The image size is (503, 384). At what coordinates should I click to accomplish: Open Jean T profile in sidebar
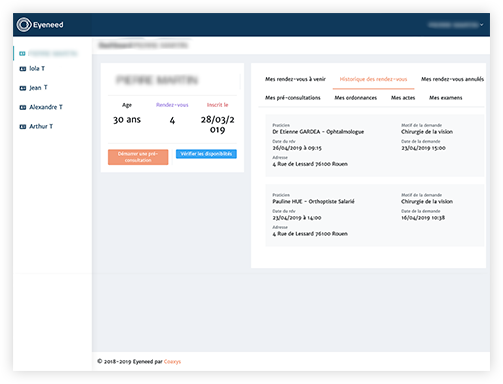[x=38, y=88]
